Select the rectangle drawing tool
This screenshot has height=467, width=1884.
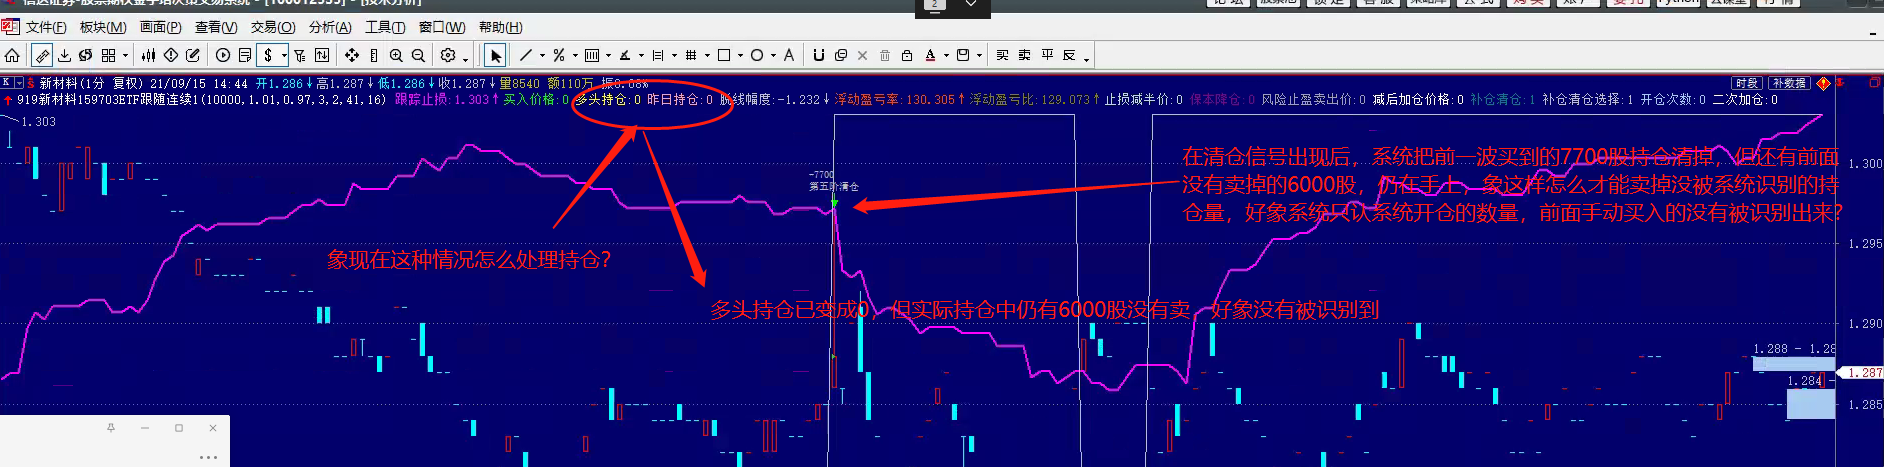coord(724,55)
